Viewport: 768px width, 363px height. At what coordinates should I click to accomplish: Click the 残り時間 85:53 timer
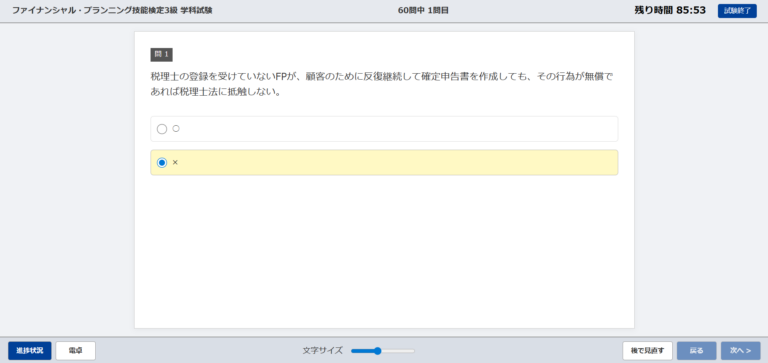(x=670, y=10)
